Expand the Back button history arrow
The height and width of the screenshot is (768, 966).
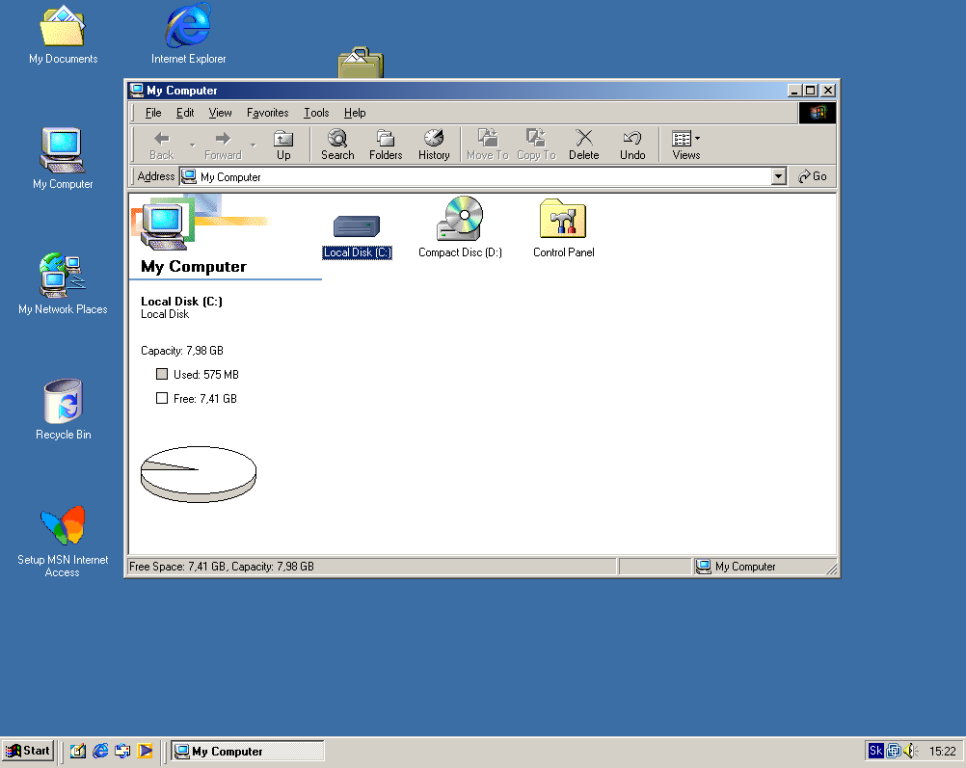point(192,145)
